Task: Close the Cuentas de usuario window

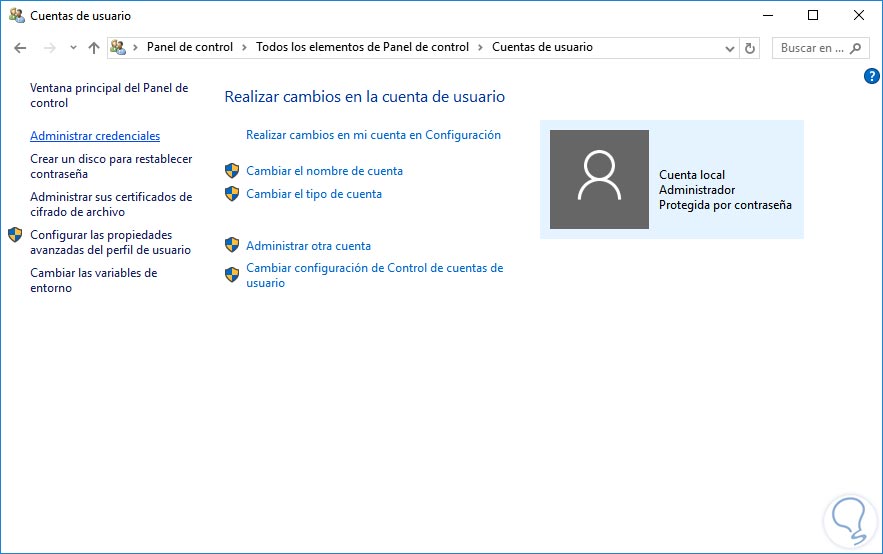Action: (859, 15)
